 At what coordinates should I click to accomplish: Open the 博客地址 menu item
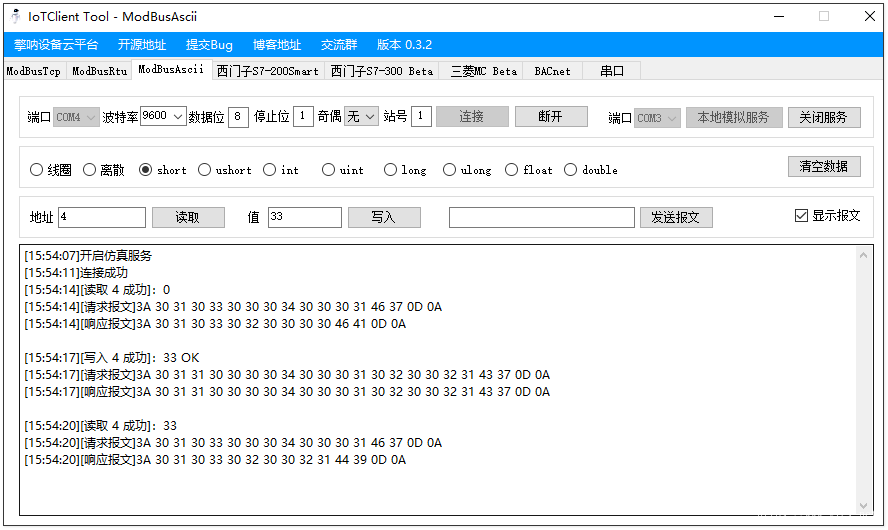click(277, 45)
